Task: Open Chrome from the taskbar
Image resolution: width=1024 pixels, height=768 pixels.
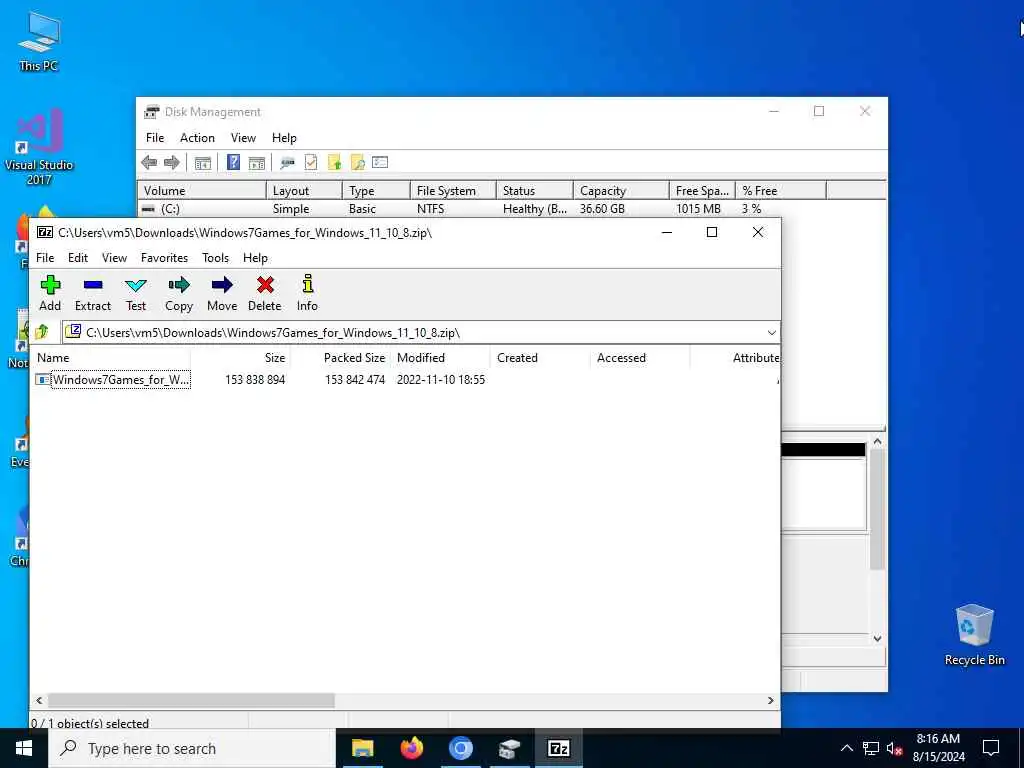Action: click(460, 748)
